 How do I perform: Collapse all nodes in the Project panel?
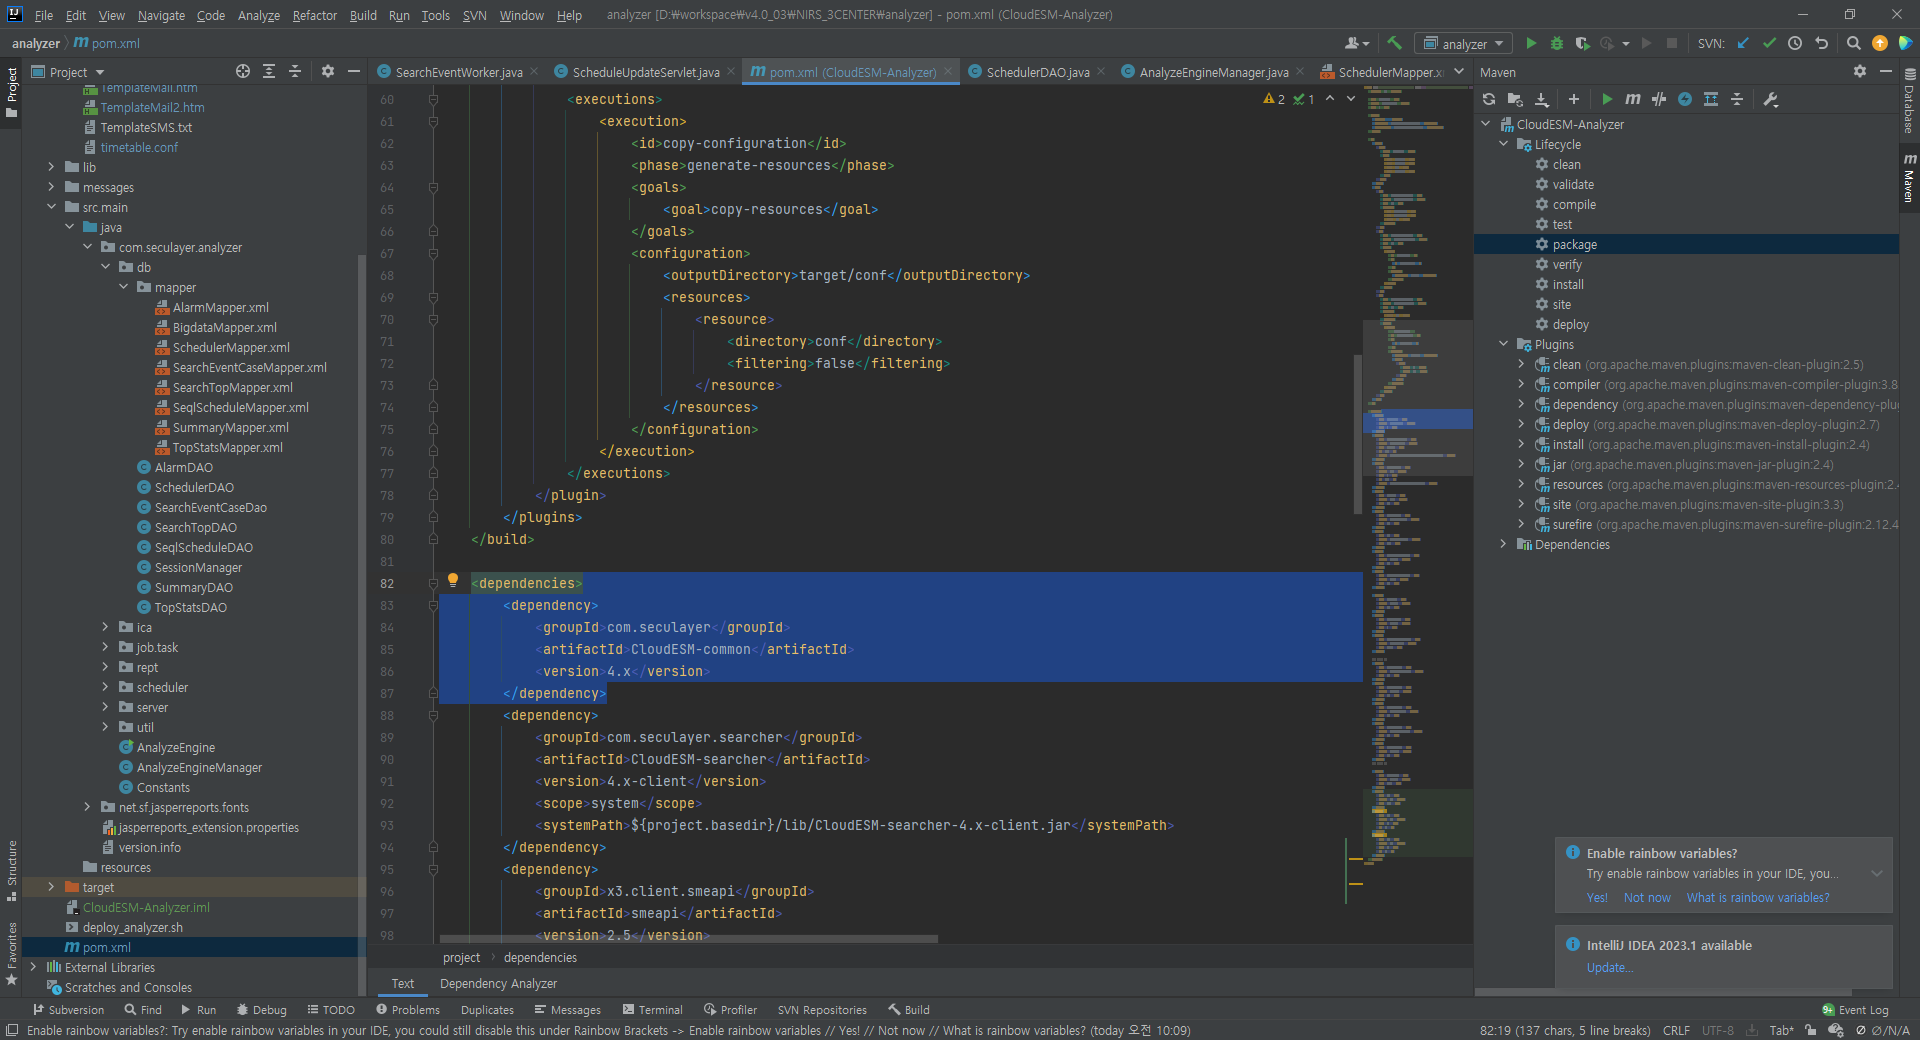click(295, 71)
